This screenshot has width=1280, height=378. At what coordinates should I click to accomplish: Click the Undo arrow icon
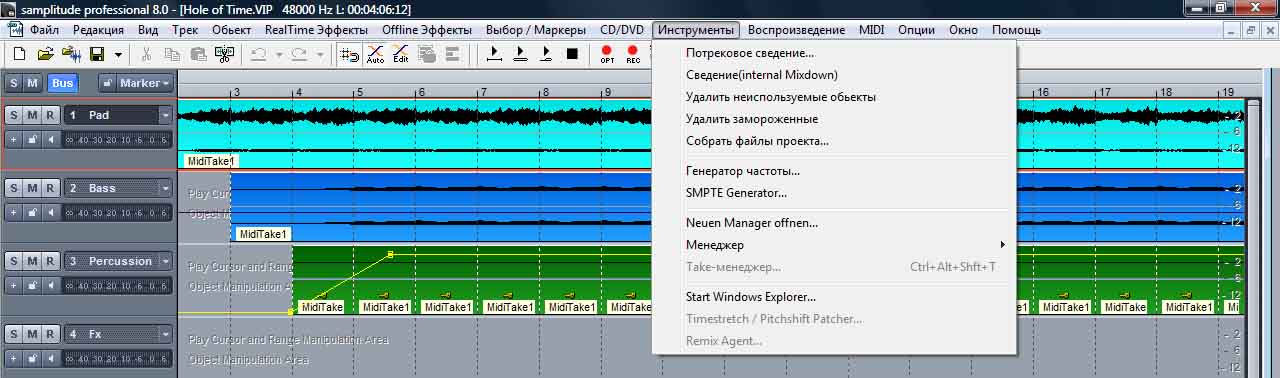click(x=258, y=54)
